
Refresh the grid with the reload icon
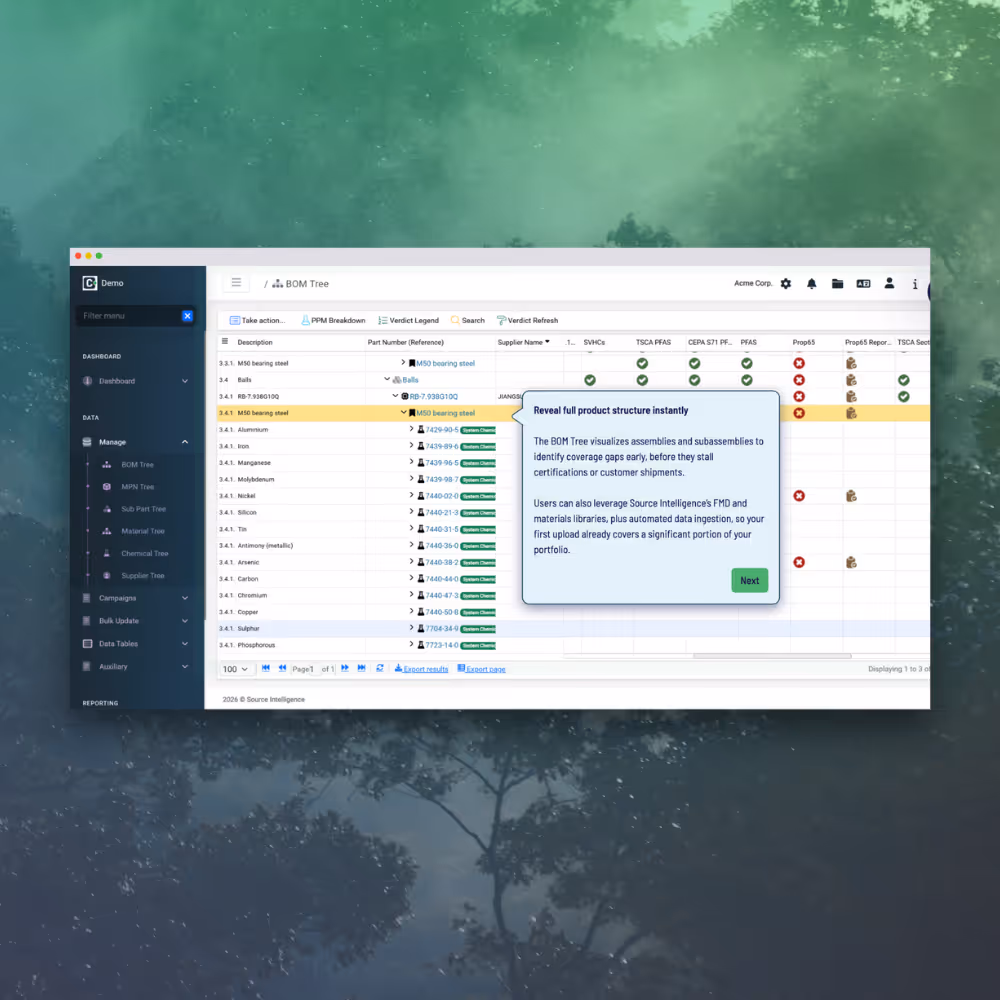(380, 668)
